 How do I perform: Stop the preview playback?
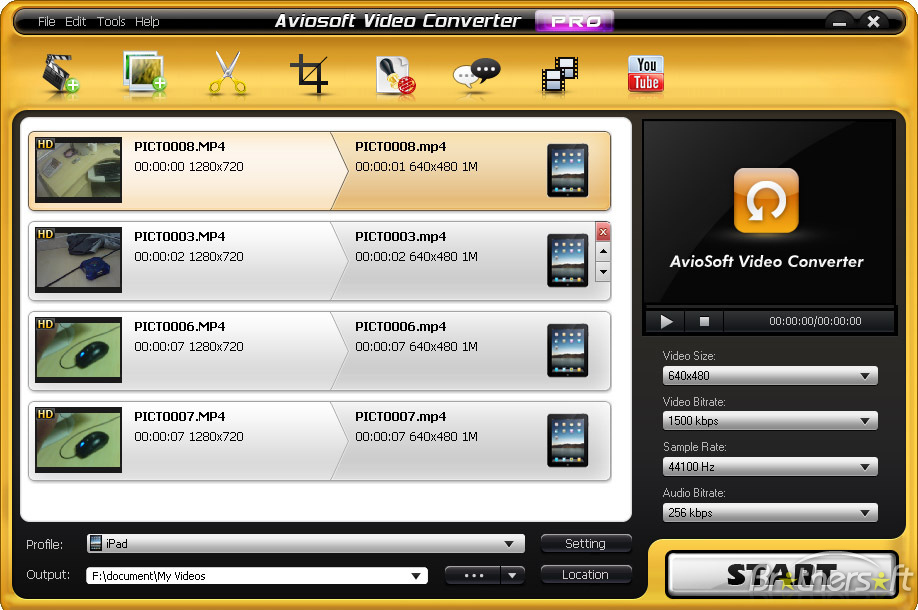click(704, 321)
